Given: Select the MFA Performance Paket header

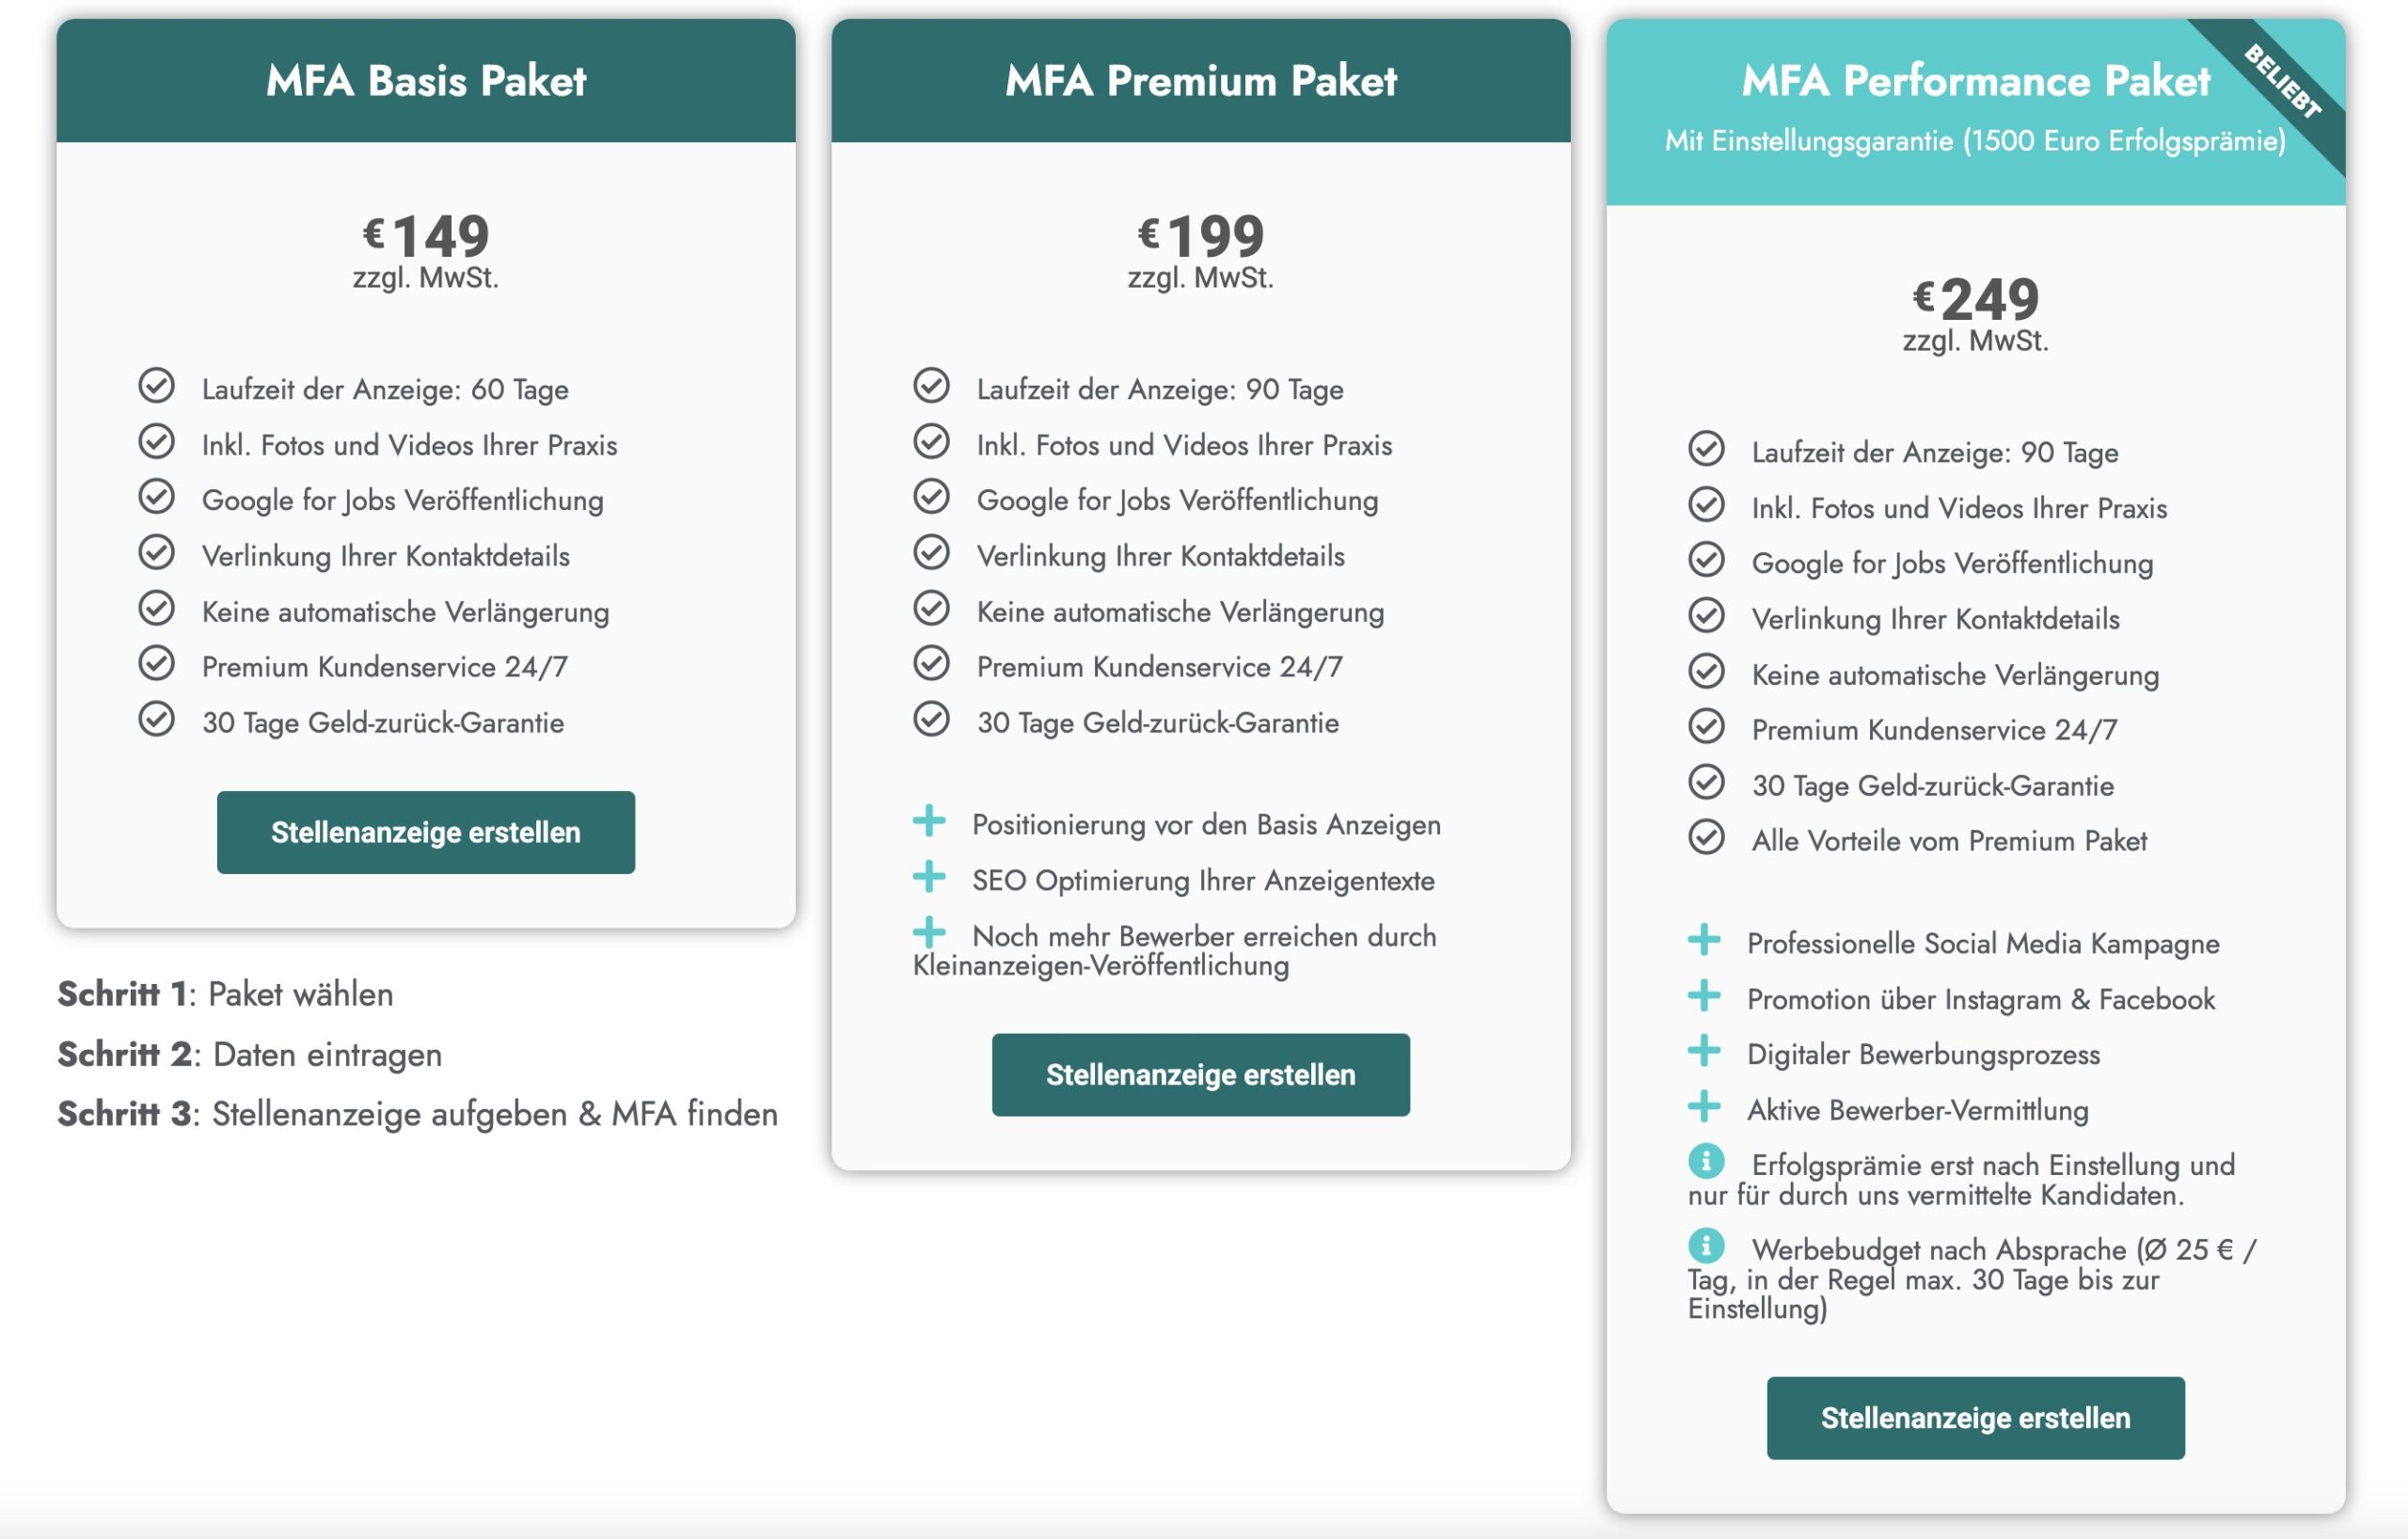Looking at the screenshot, I should 1975,112.
